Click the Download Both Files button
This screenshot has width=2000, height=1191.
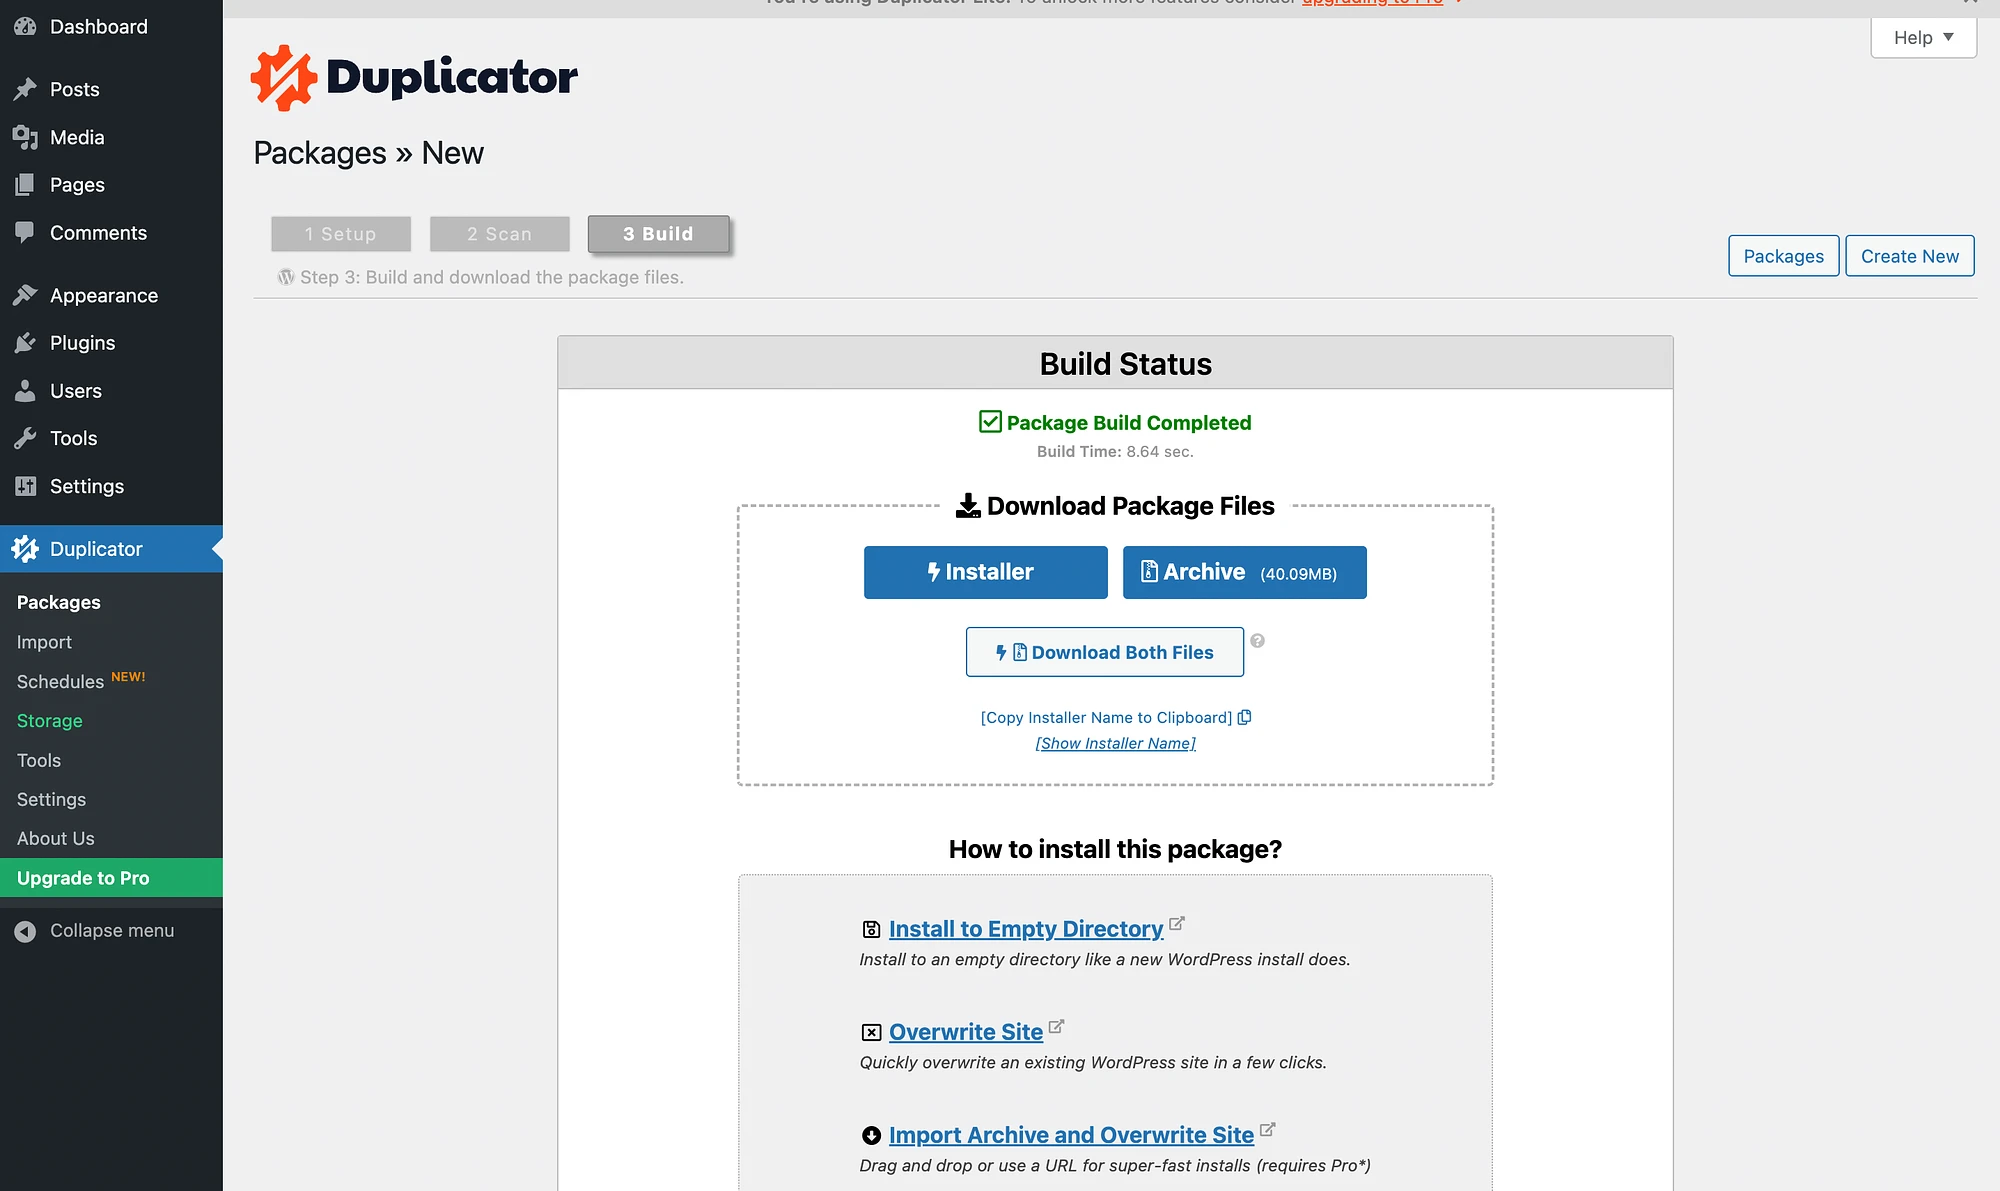(1104, 651)
